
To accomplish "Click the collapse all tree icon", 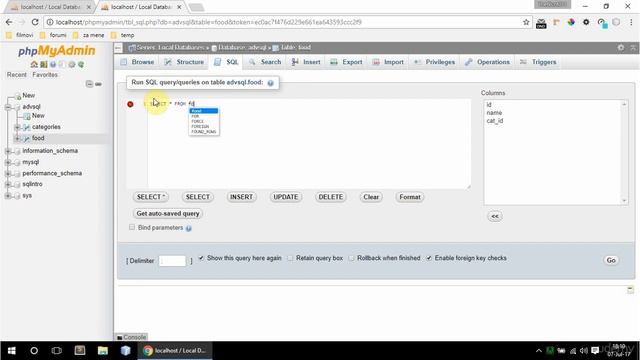I will click(x=89, y=84).
